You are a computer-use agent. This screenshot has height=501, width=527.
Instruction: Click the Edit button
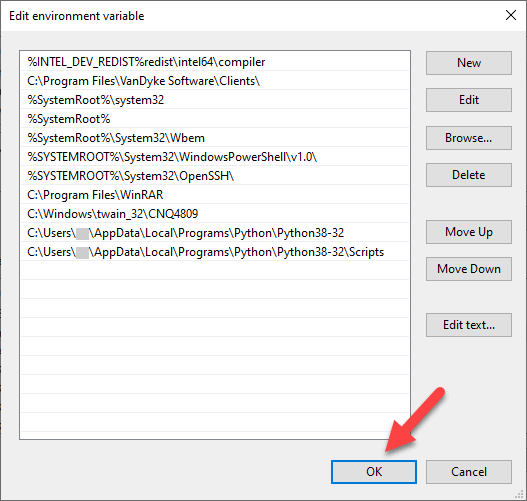click(469, 100)
